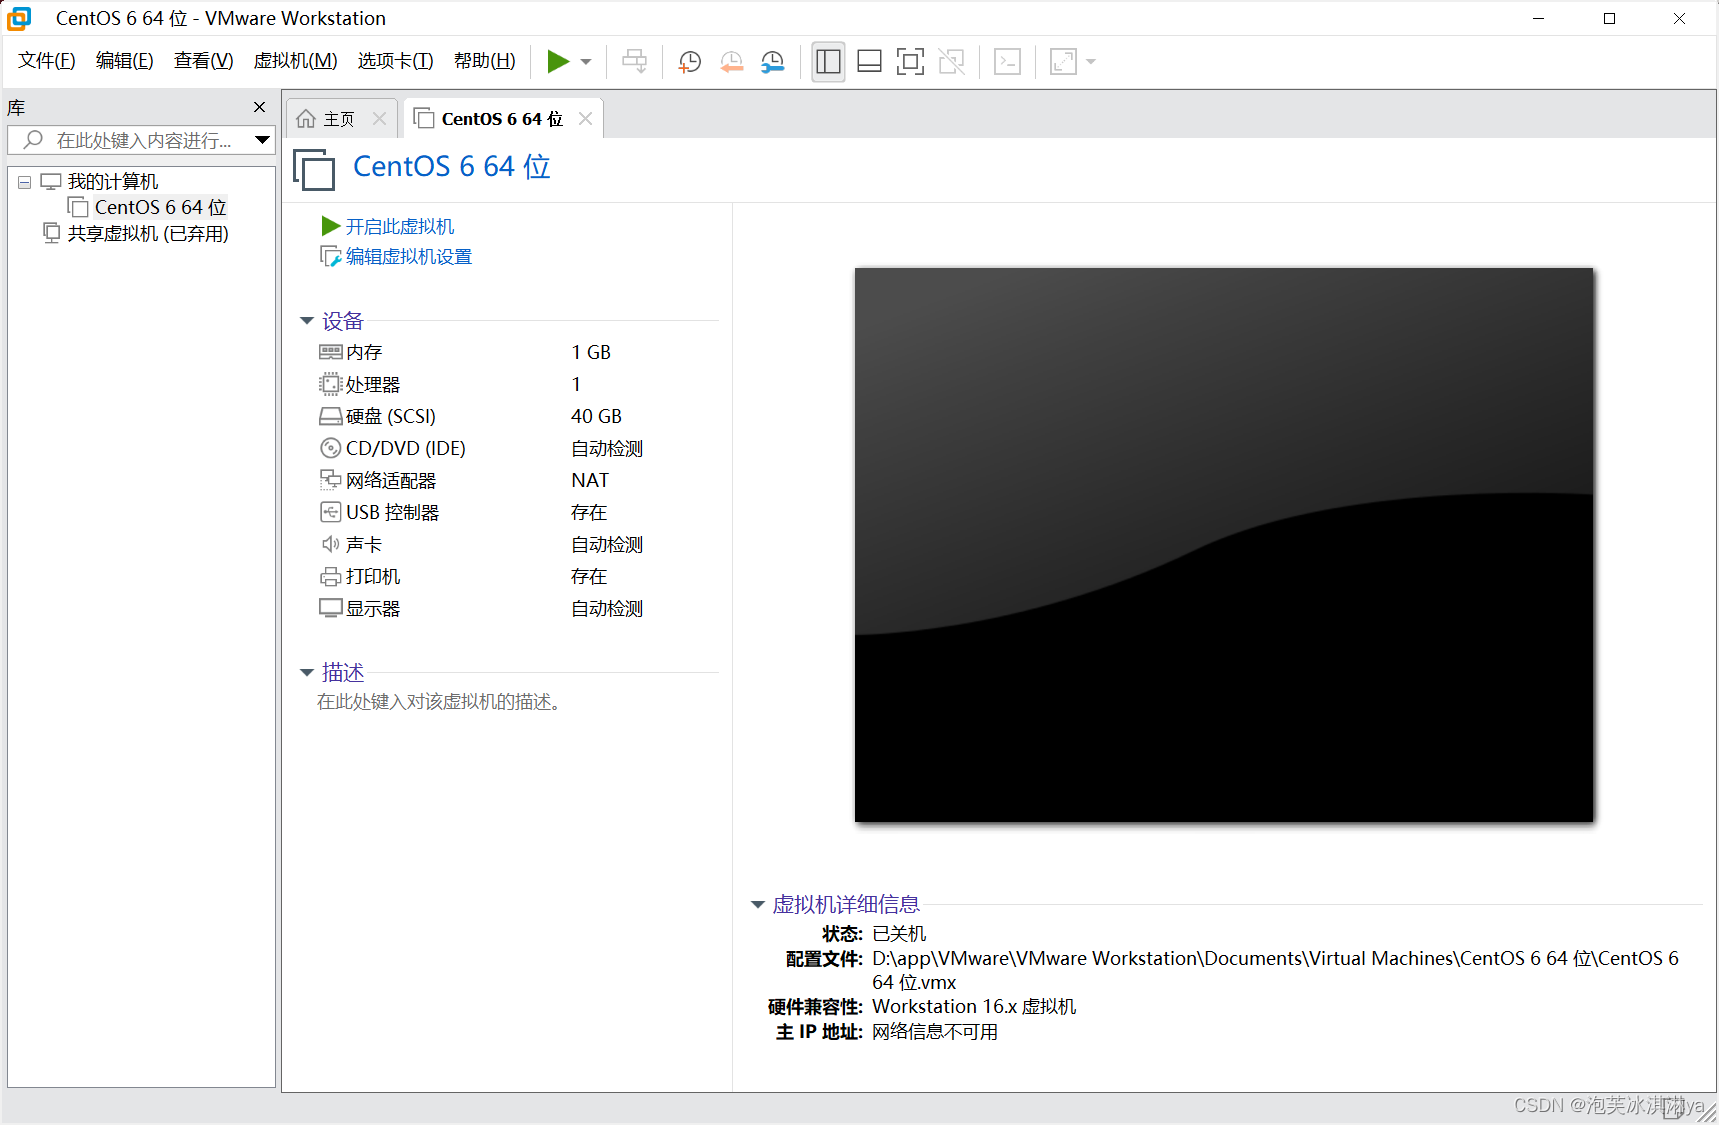Collapse the 虚拟机详细信息 section
Viewport: 1719px width, 1125px height.
pos(758,905)
